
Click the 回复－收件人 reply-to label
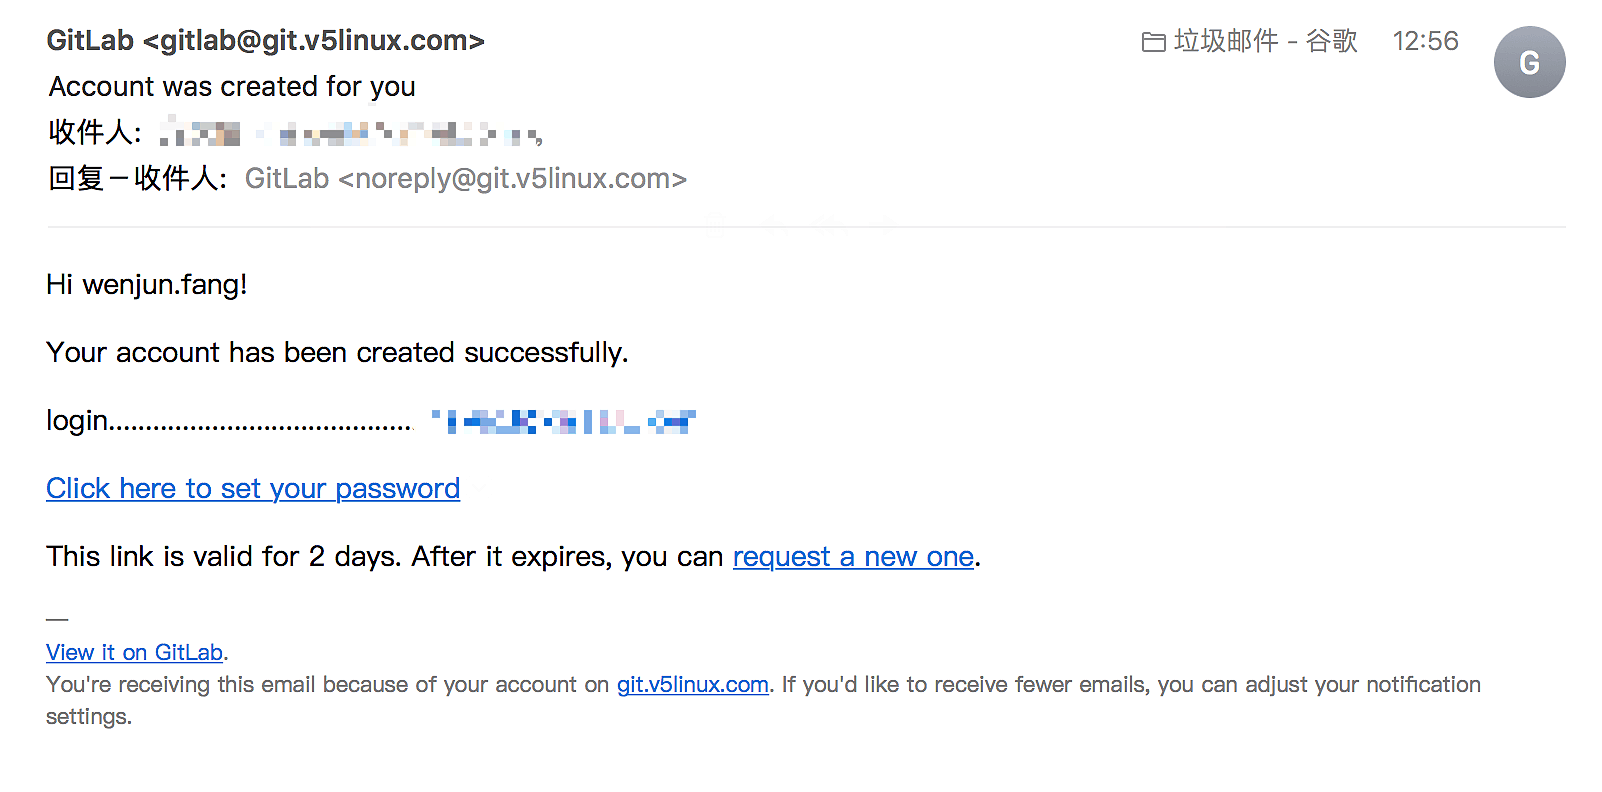click(x=136, y=179)
